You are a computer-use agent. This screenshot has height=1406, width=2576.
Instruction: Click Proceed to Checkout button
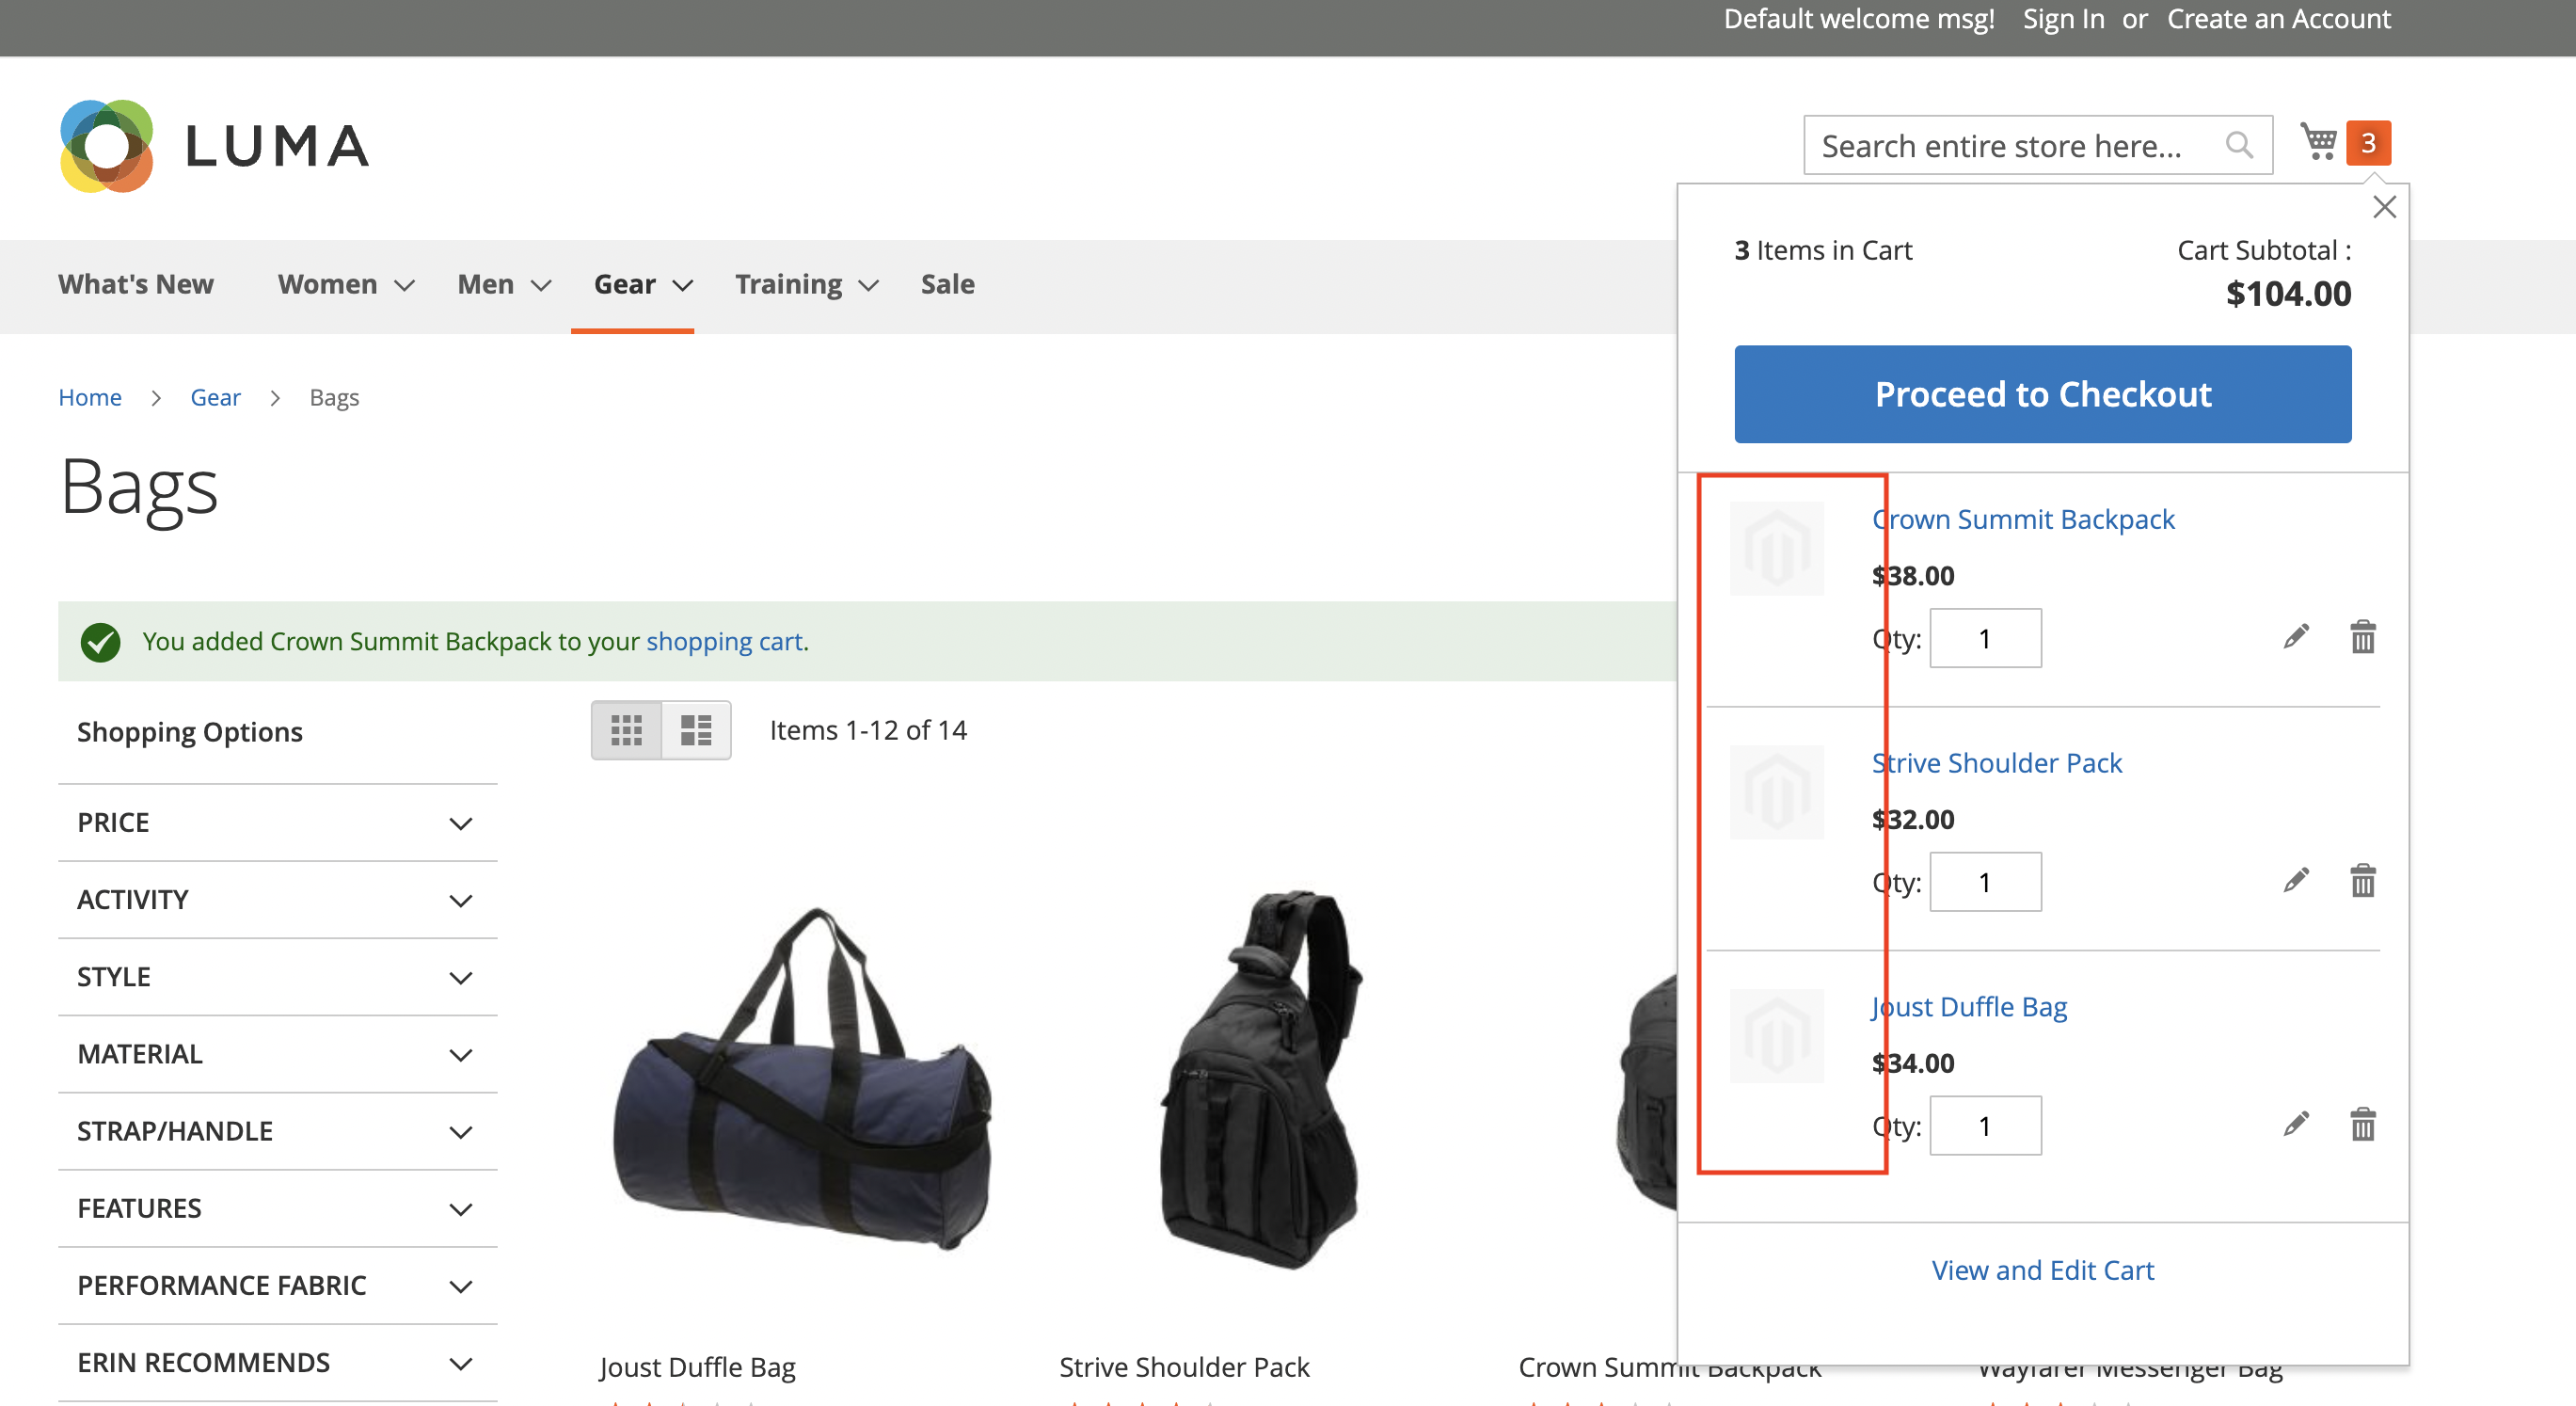[2042, 394]
